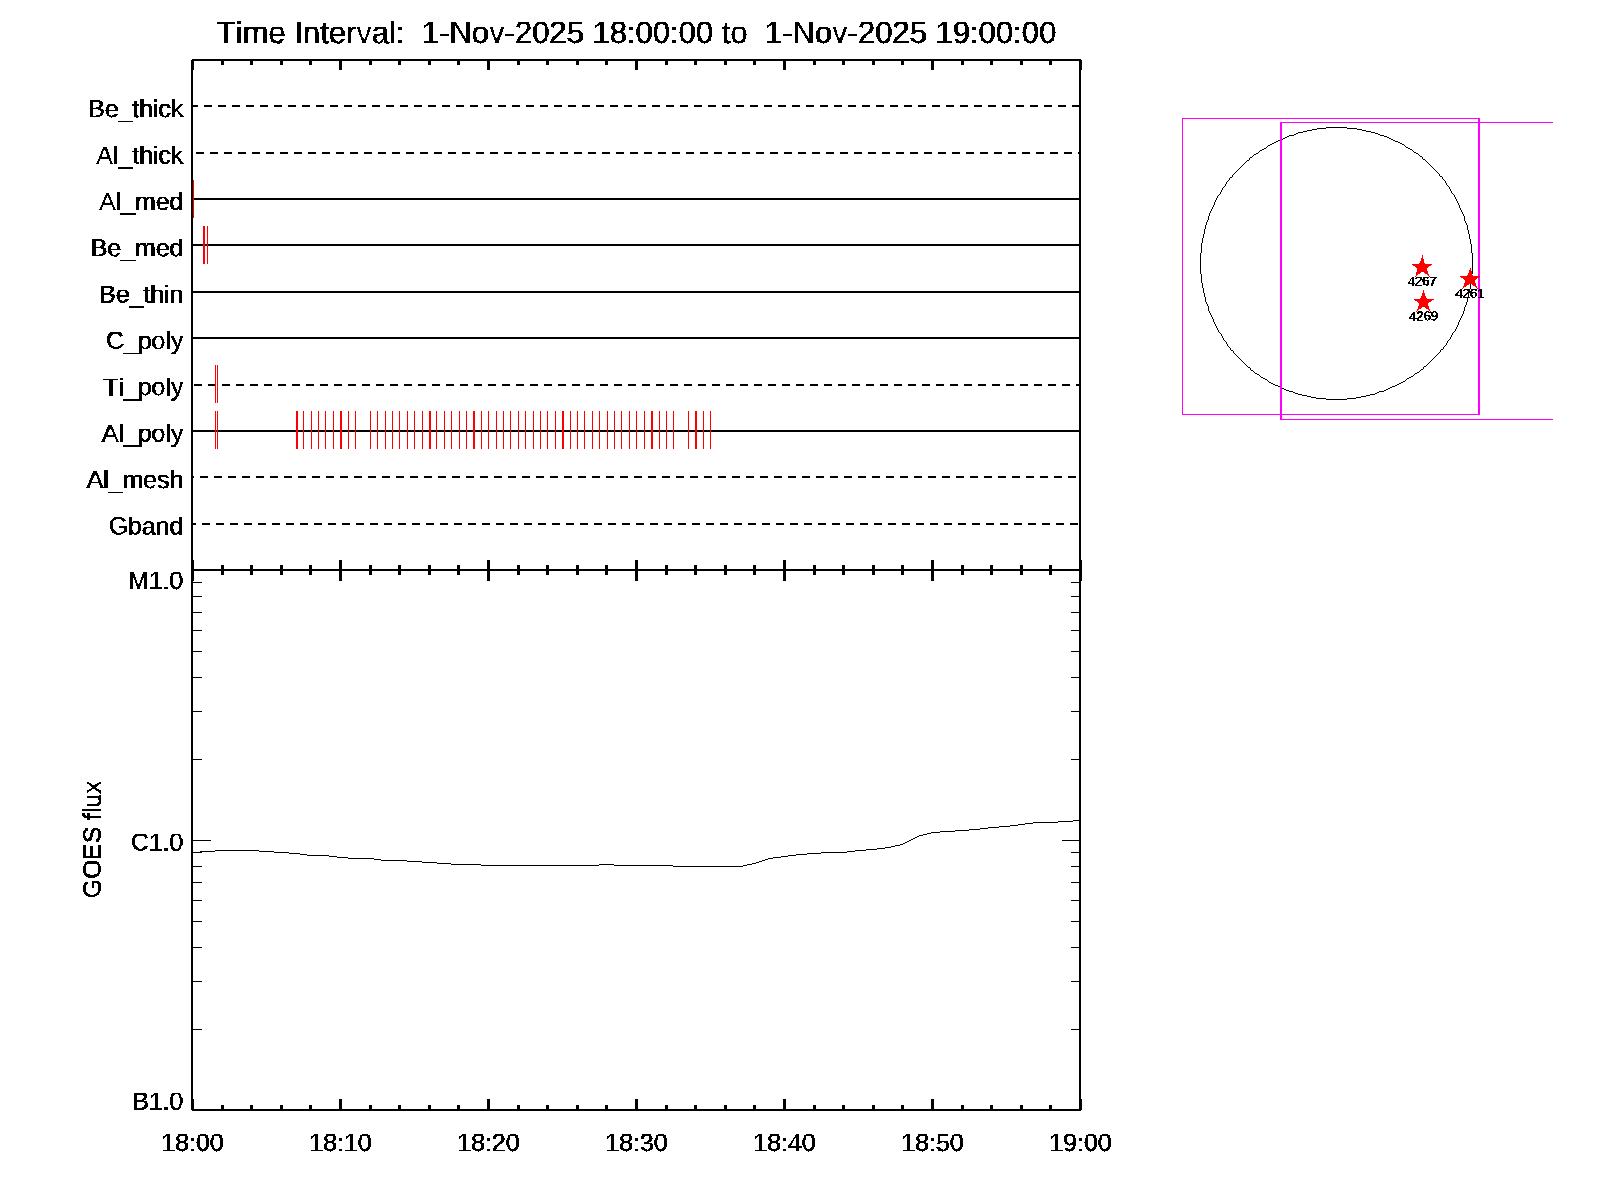Select the Gband filter label
This screenshot has height=1200, width=1600.
pos(146,526)
